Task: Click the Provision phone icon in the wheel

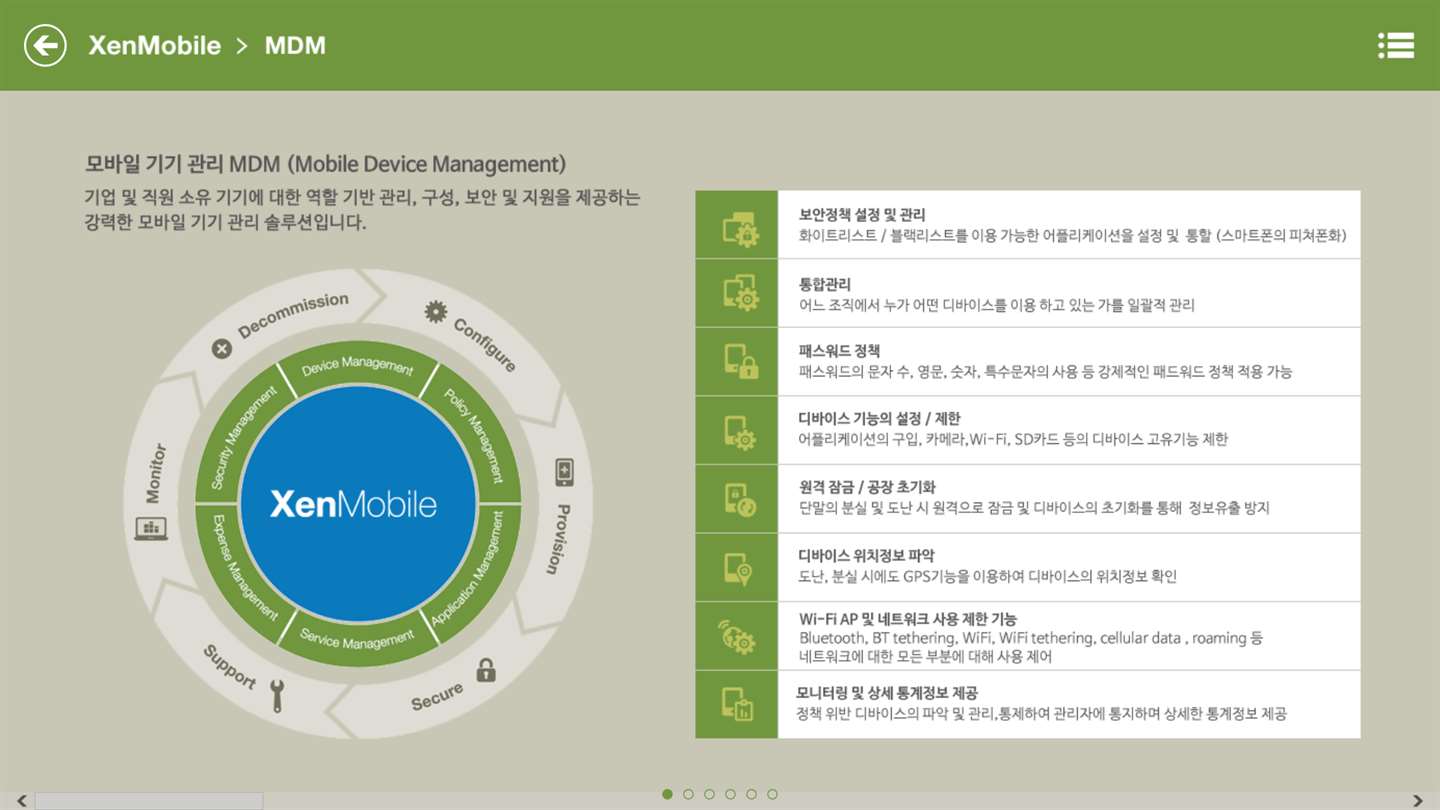Action: pos(564,473)
